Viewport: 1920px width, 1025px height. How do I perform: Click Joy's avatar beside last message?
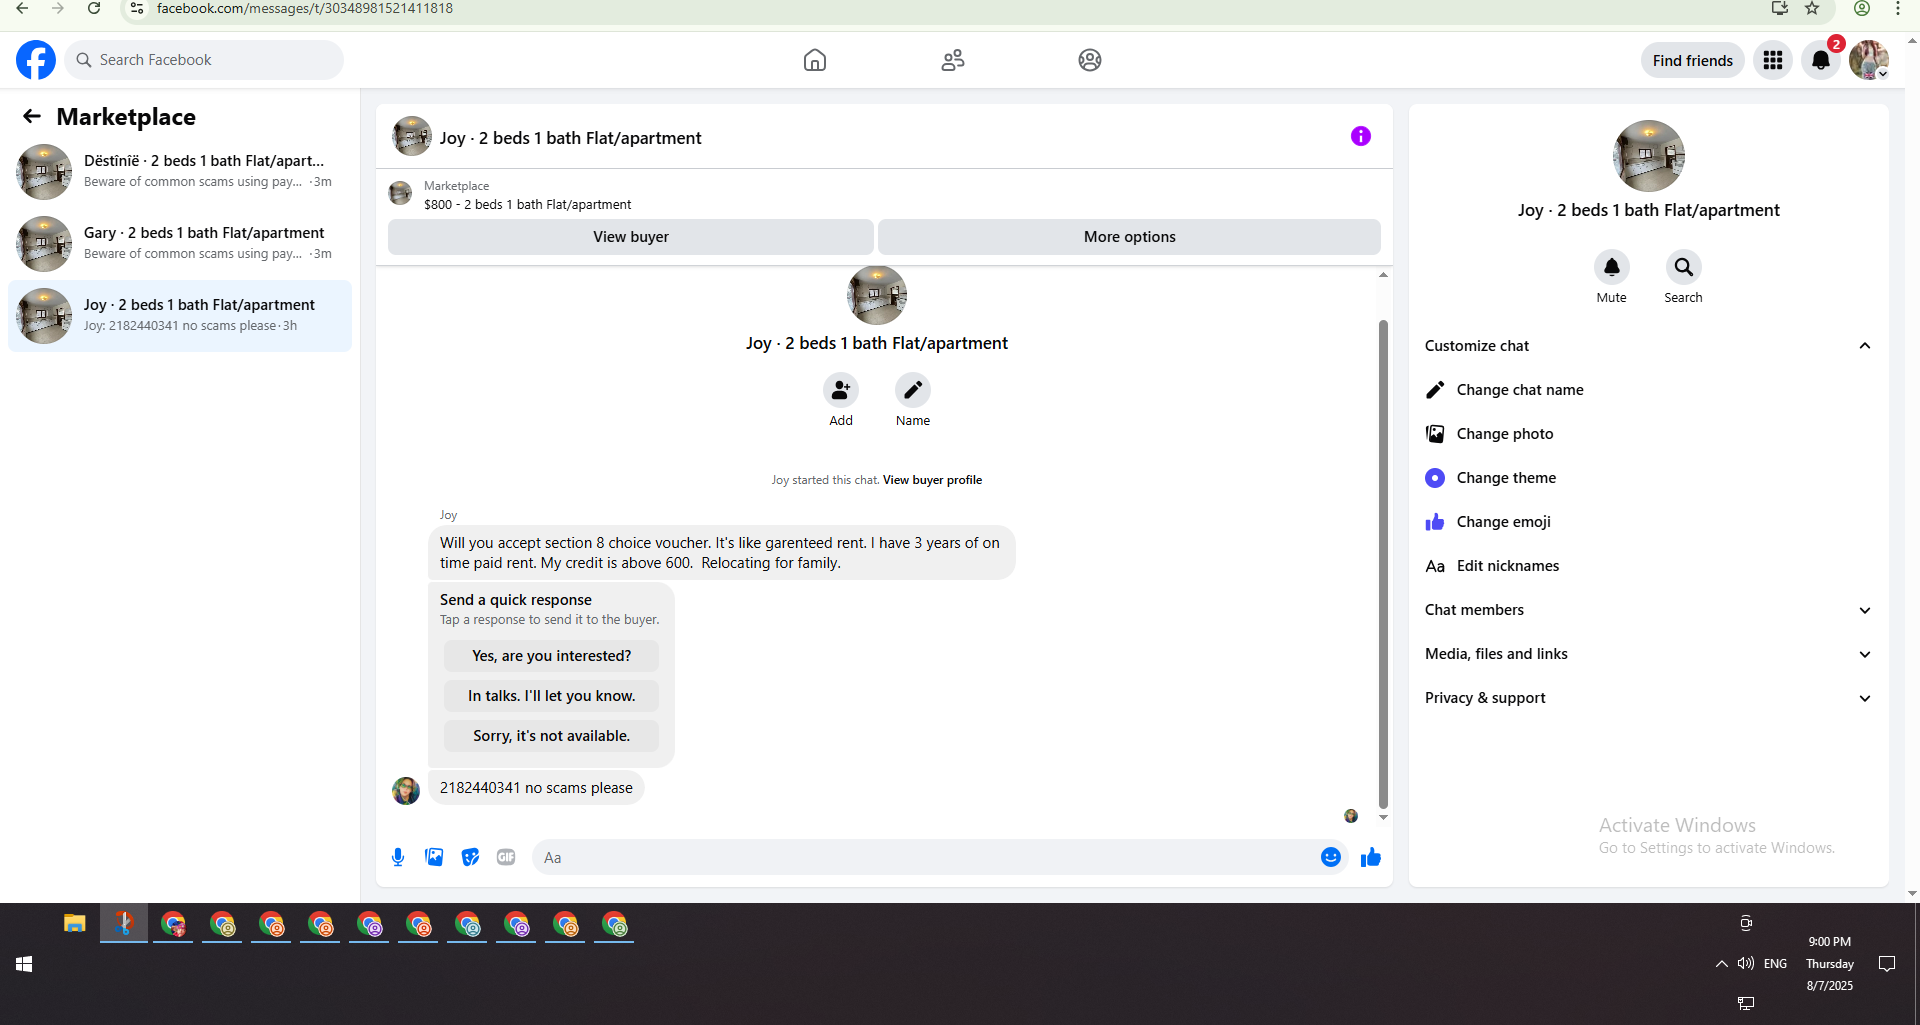[x=406, y=790]
